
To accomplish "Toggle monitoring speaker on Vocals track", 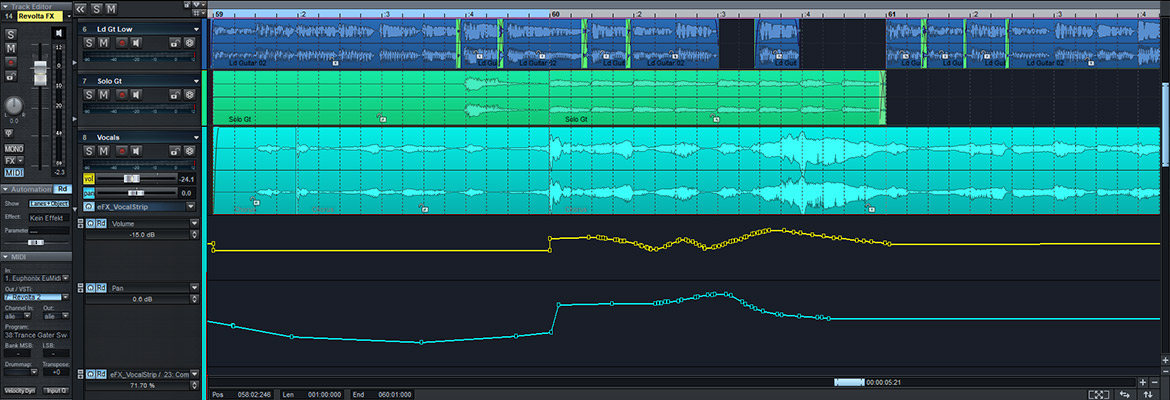I will coord(136,151).
